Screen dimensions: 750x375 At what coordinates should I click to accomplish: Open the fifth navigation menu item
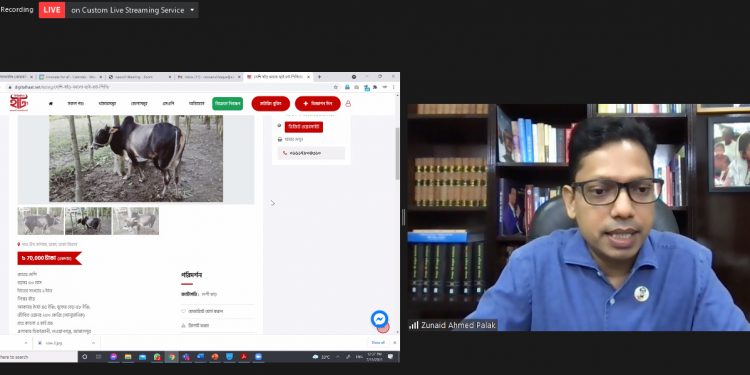pos(168,103)
